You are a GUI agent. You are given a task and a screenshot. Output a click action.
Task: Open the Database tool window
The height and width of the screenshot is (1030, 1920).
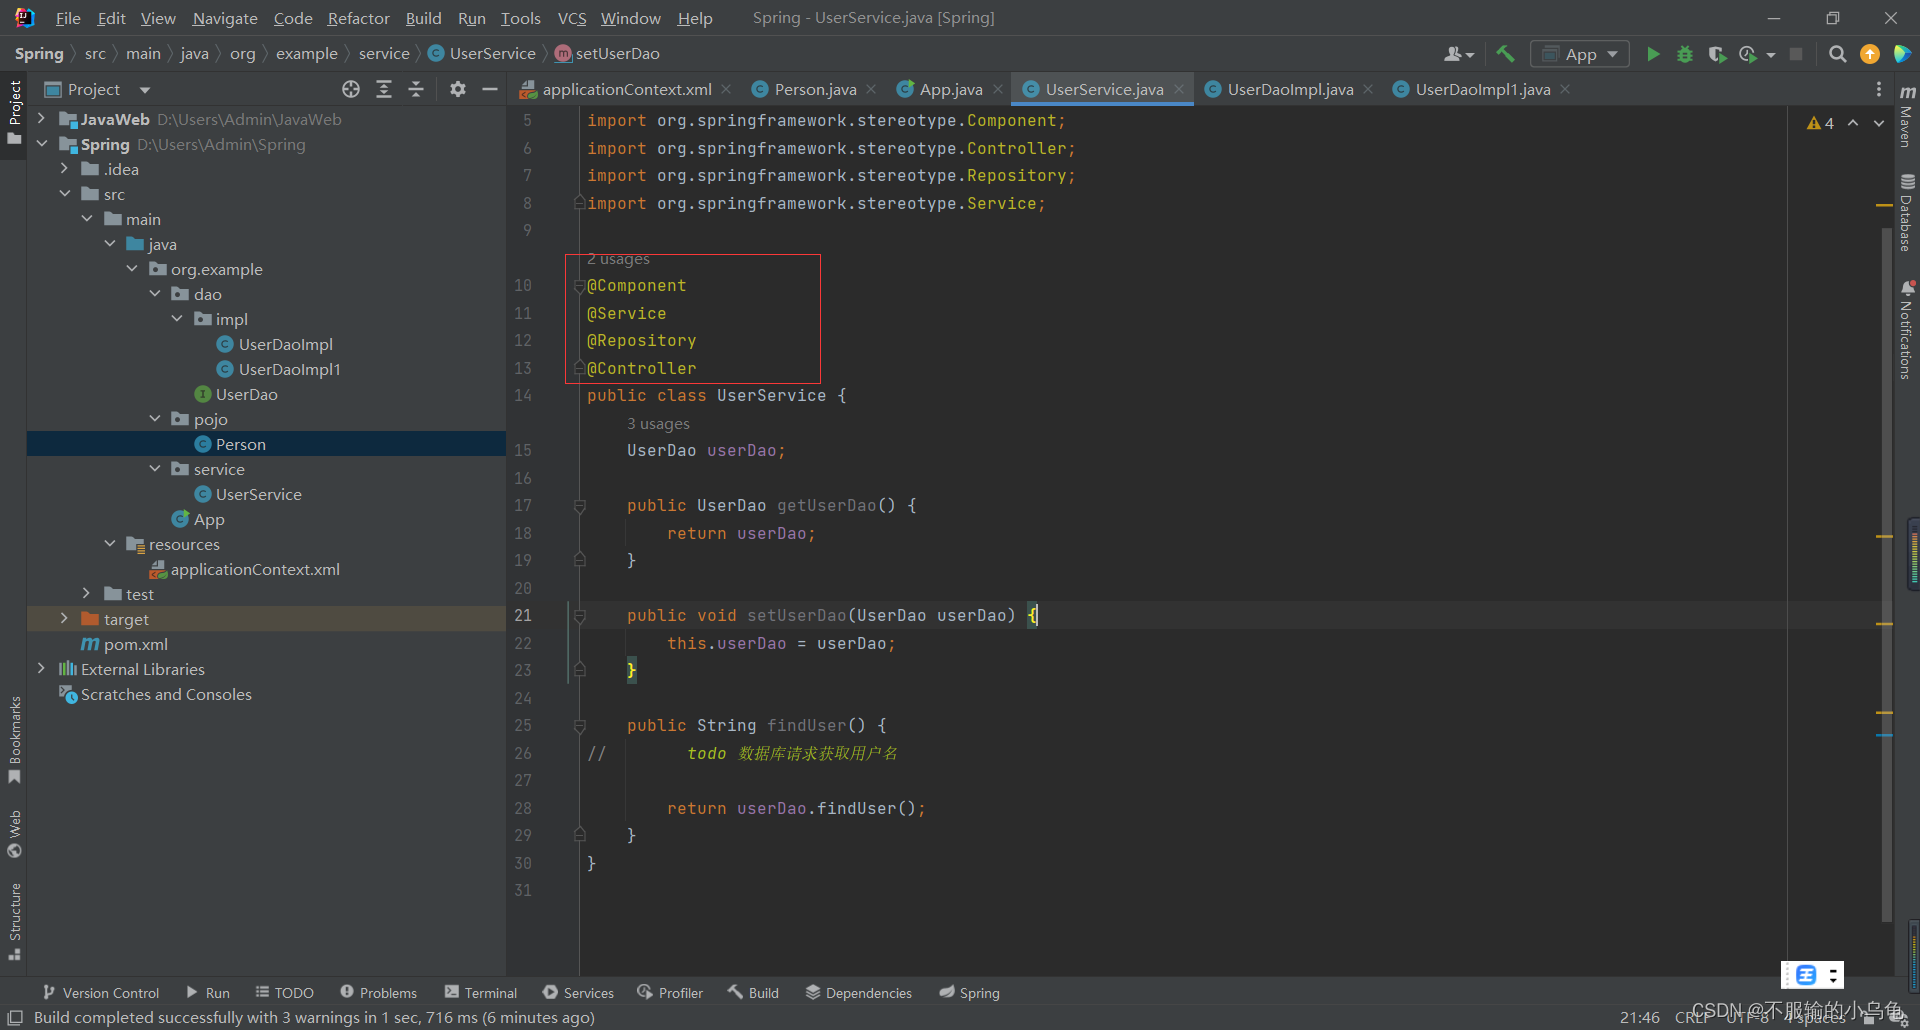pyautogui.click(x=1907, y=213)
